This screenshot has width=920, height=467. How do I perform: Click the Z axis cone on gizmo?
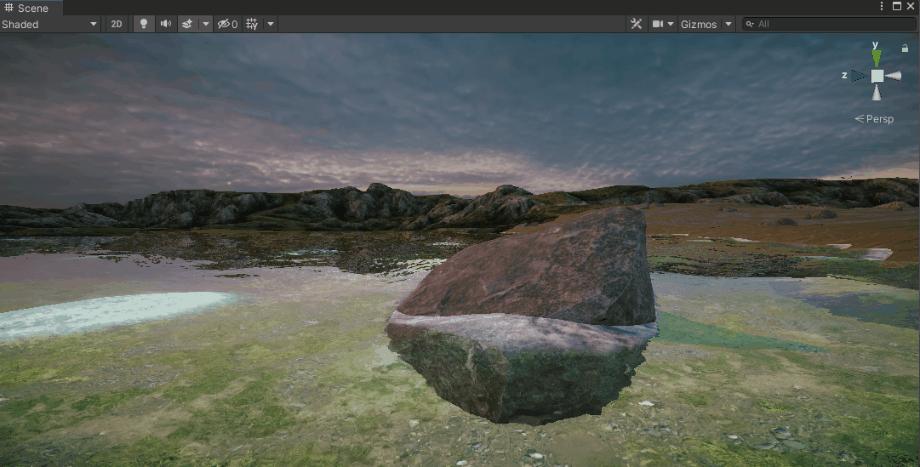(858, 76)
